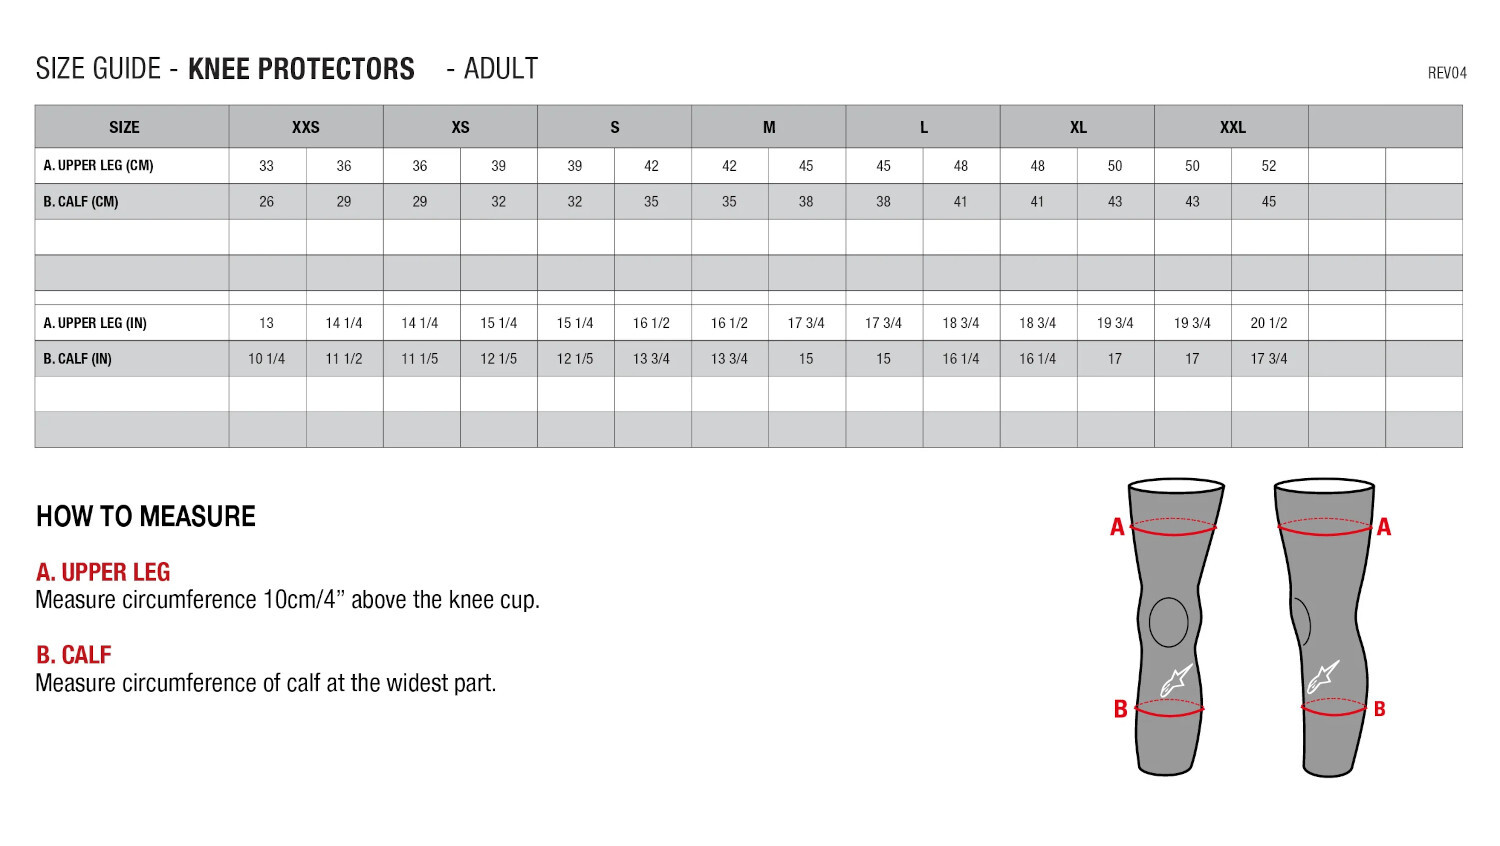Click the red B label beside the left protector

pyautogui.click(x=1120, y=709)
